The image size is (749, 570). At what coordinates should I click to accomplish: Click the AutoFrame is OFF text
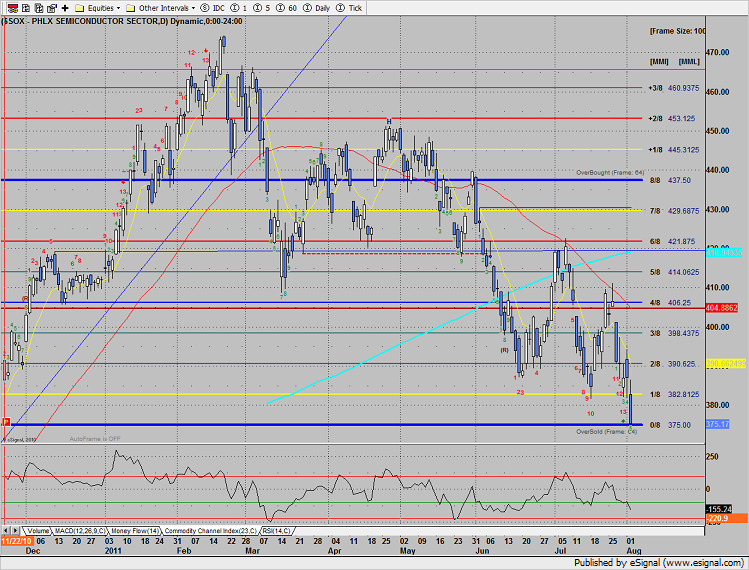tap(95, 439)
